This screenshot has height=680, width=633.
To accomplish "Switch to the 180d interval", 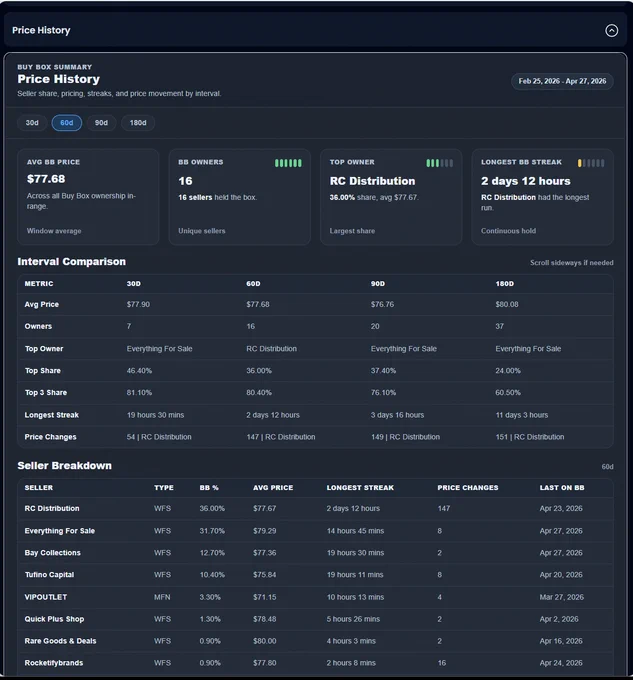I will [x=138, y=123].
